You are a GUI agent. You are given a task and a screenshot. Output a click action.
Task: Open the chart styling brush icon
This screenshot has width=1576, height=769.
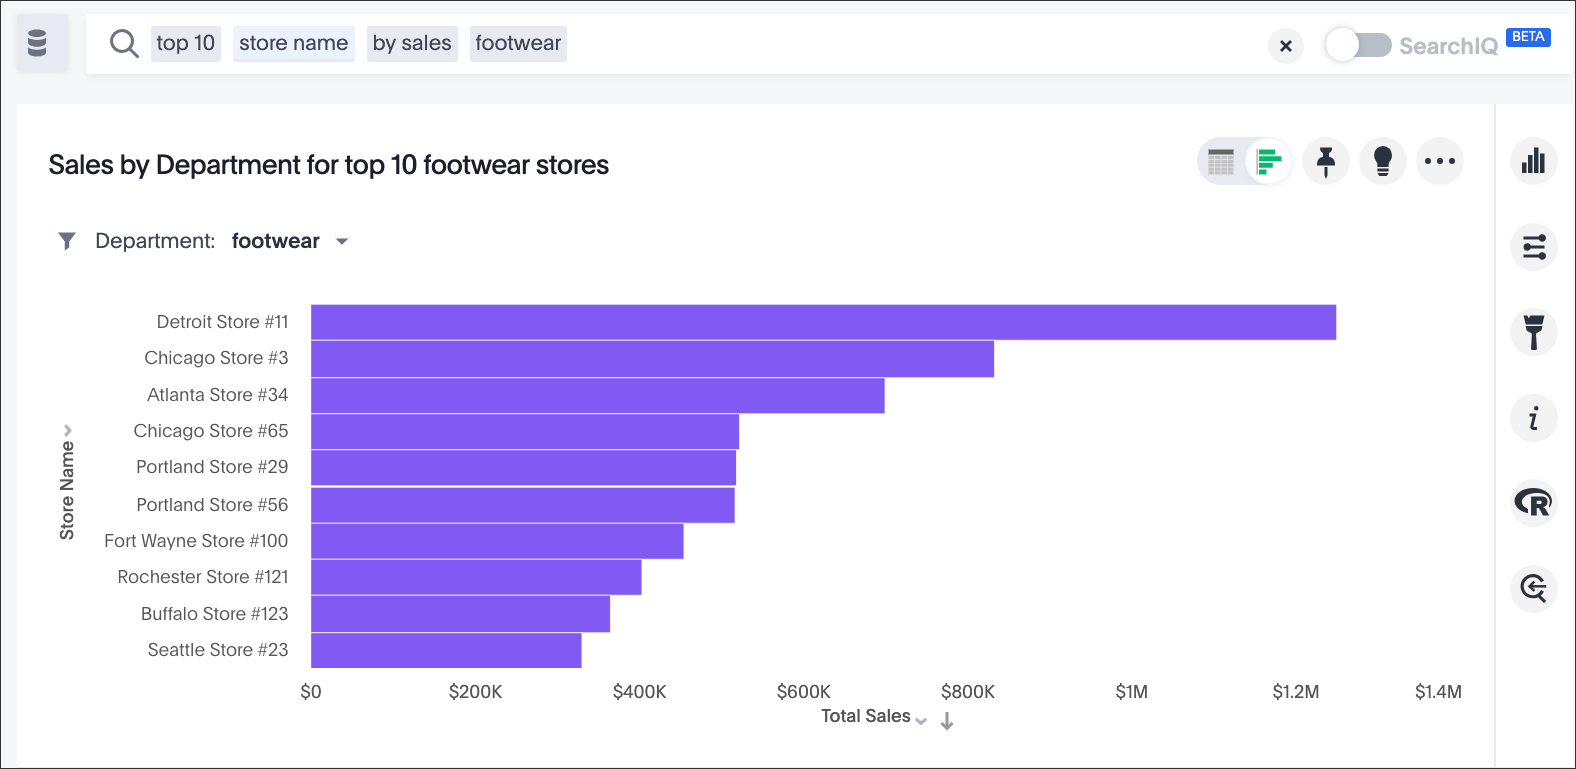click(1533, 332)
